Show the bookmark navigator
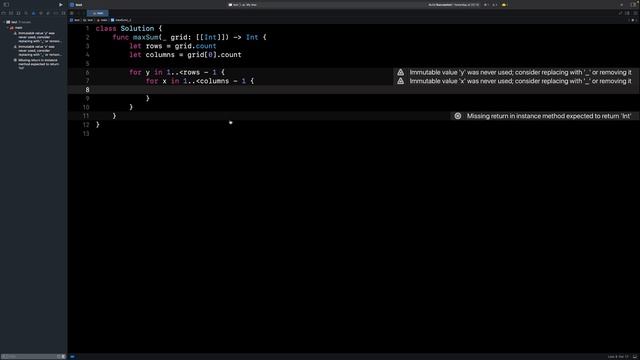Screen dimensions: 640x360 tap(18, 13)
